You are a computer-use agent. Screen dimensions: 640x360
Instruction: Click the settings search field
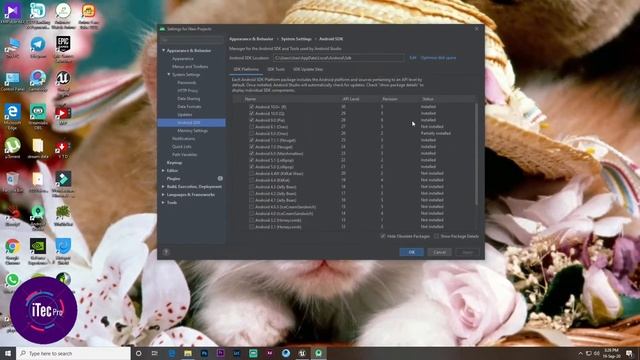tap(192, 40)
